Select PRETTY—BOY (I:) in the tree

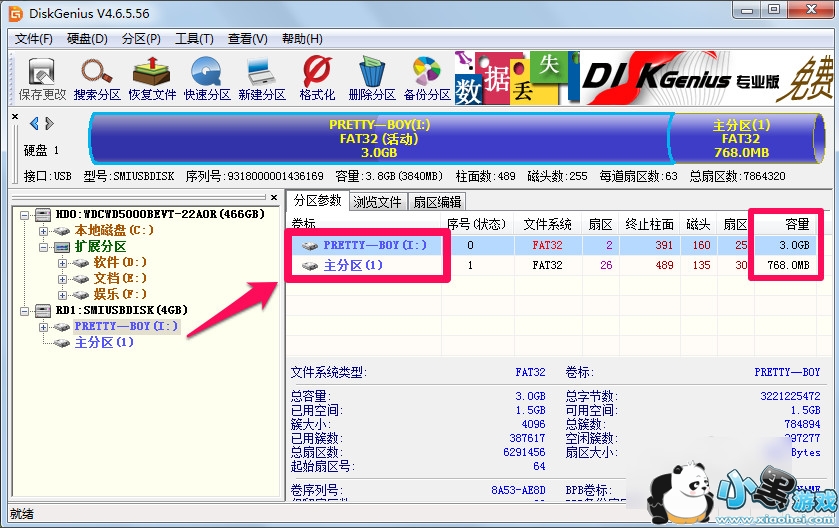126,326
